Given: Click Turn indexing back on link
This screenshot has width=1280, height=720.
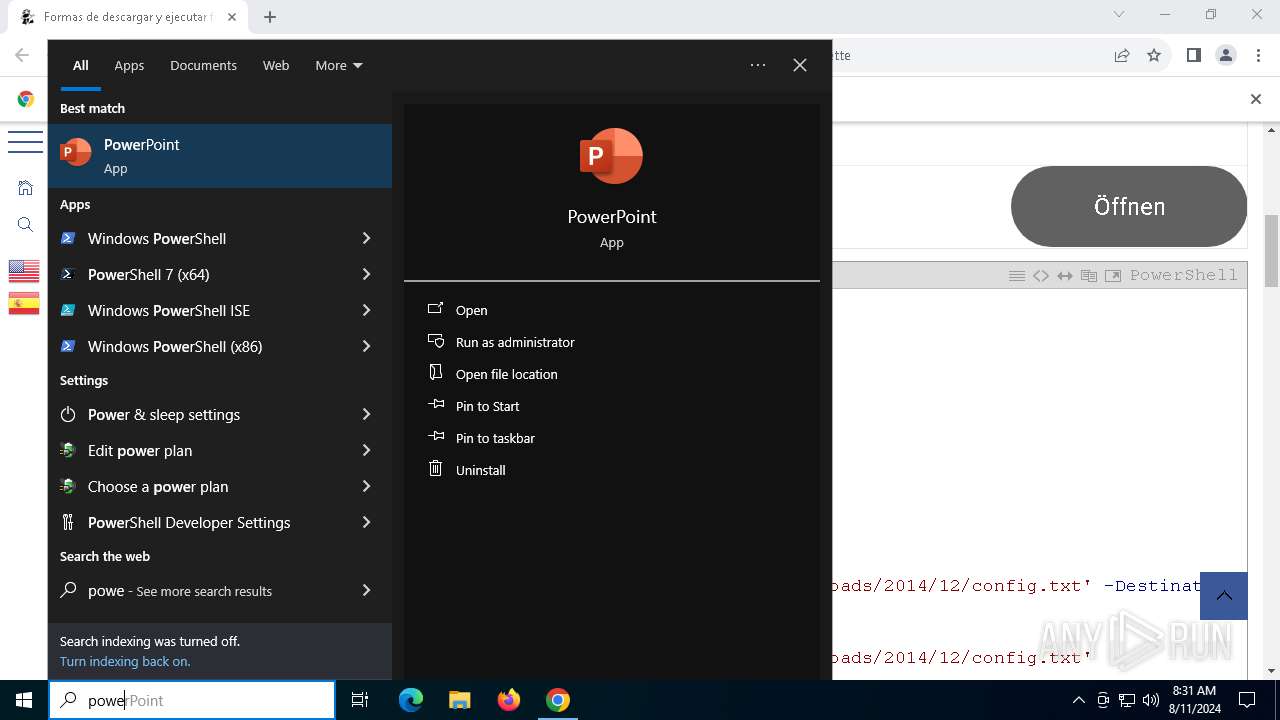Looking at the screenshot, I should [x=125, y=661].
